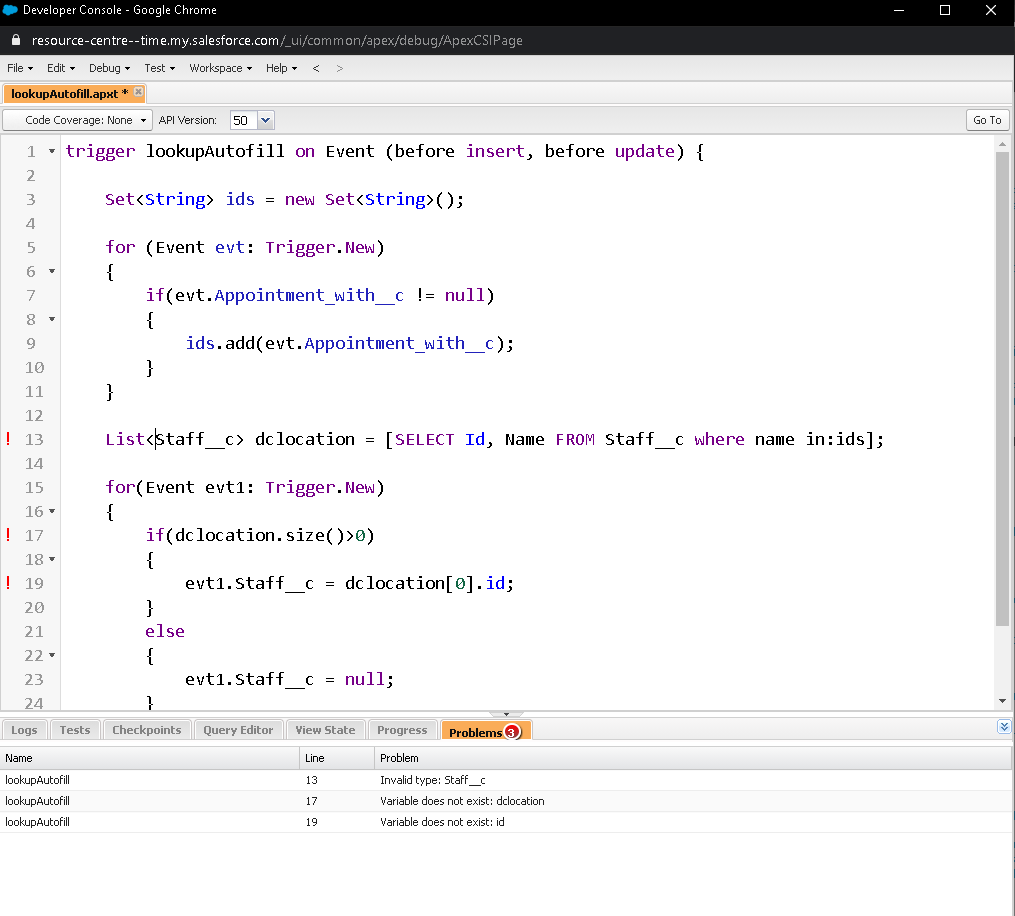
Task: Click the forward navigation arrow in menu bar
Action: (x=340, y=68)
